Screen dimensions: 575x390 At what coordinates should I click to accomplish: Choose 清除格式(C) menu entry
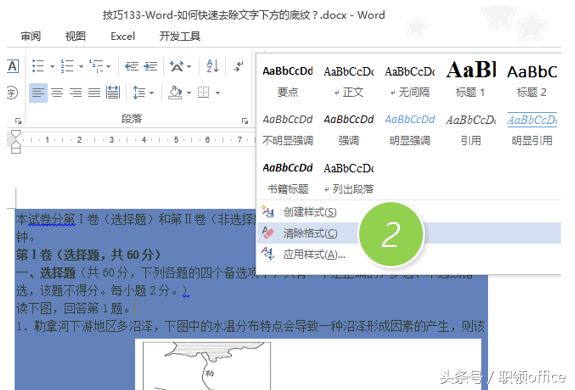[409, 233]
